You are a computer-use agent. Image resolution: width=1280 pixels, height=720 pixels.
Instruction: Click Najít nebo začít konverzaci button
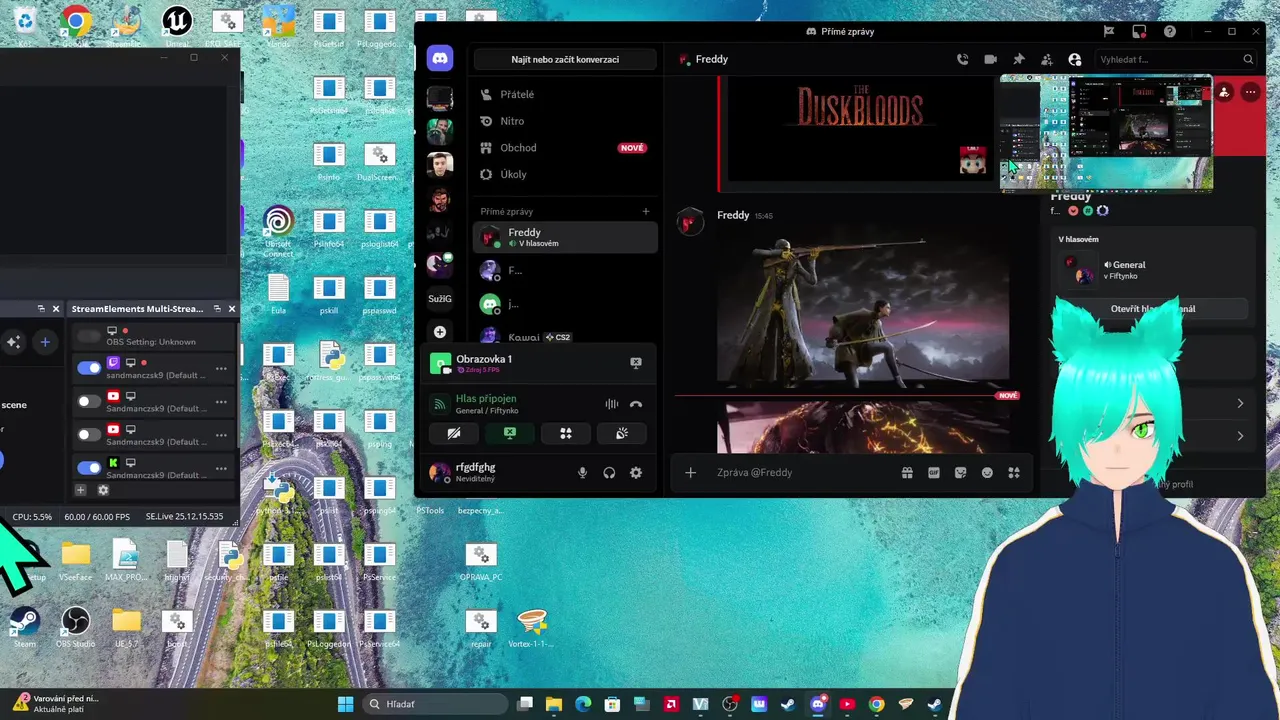click(x=565, y=59)
